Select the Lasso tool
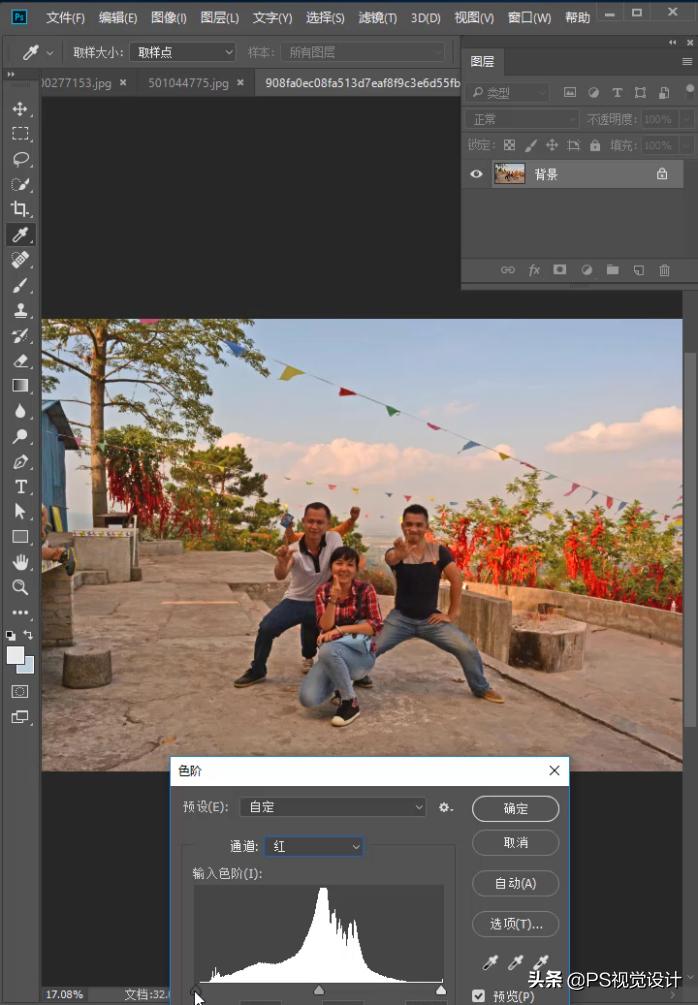The width and height of the screenshot is (698, 1005). 20,159
